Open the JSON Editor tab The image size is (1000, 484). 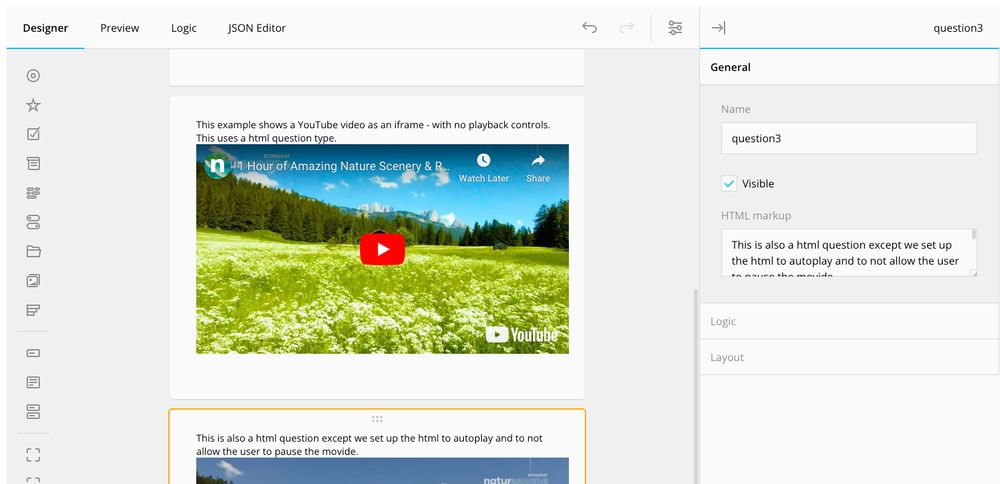[x=256, y=28]
